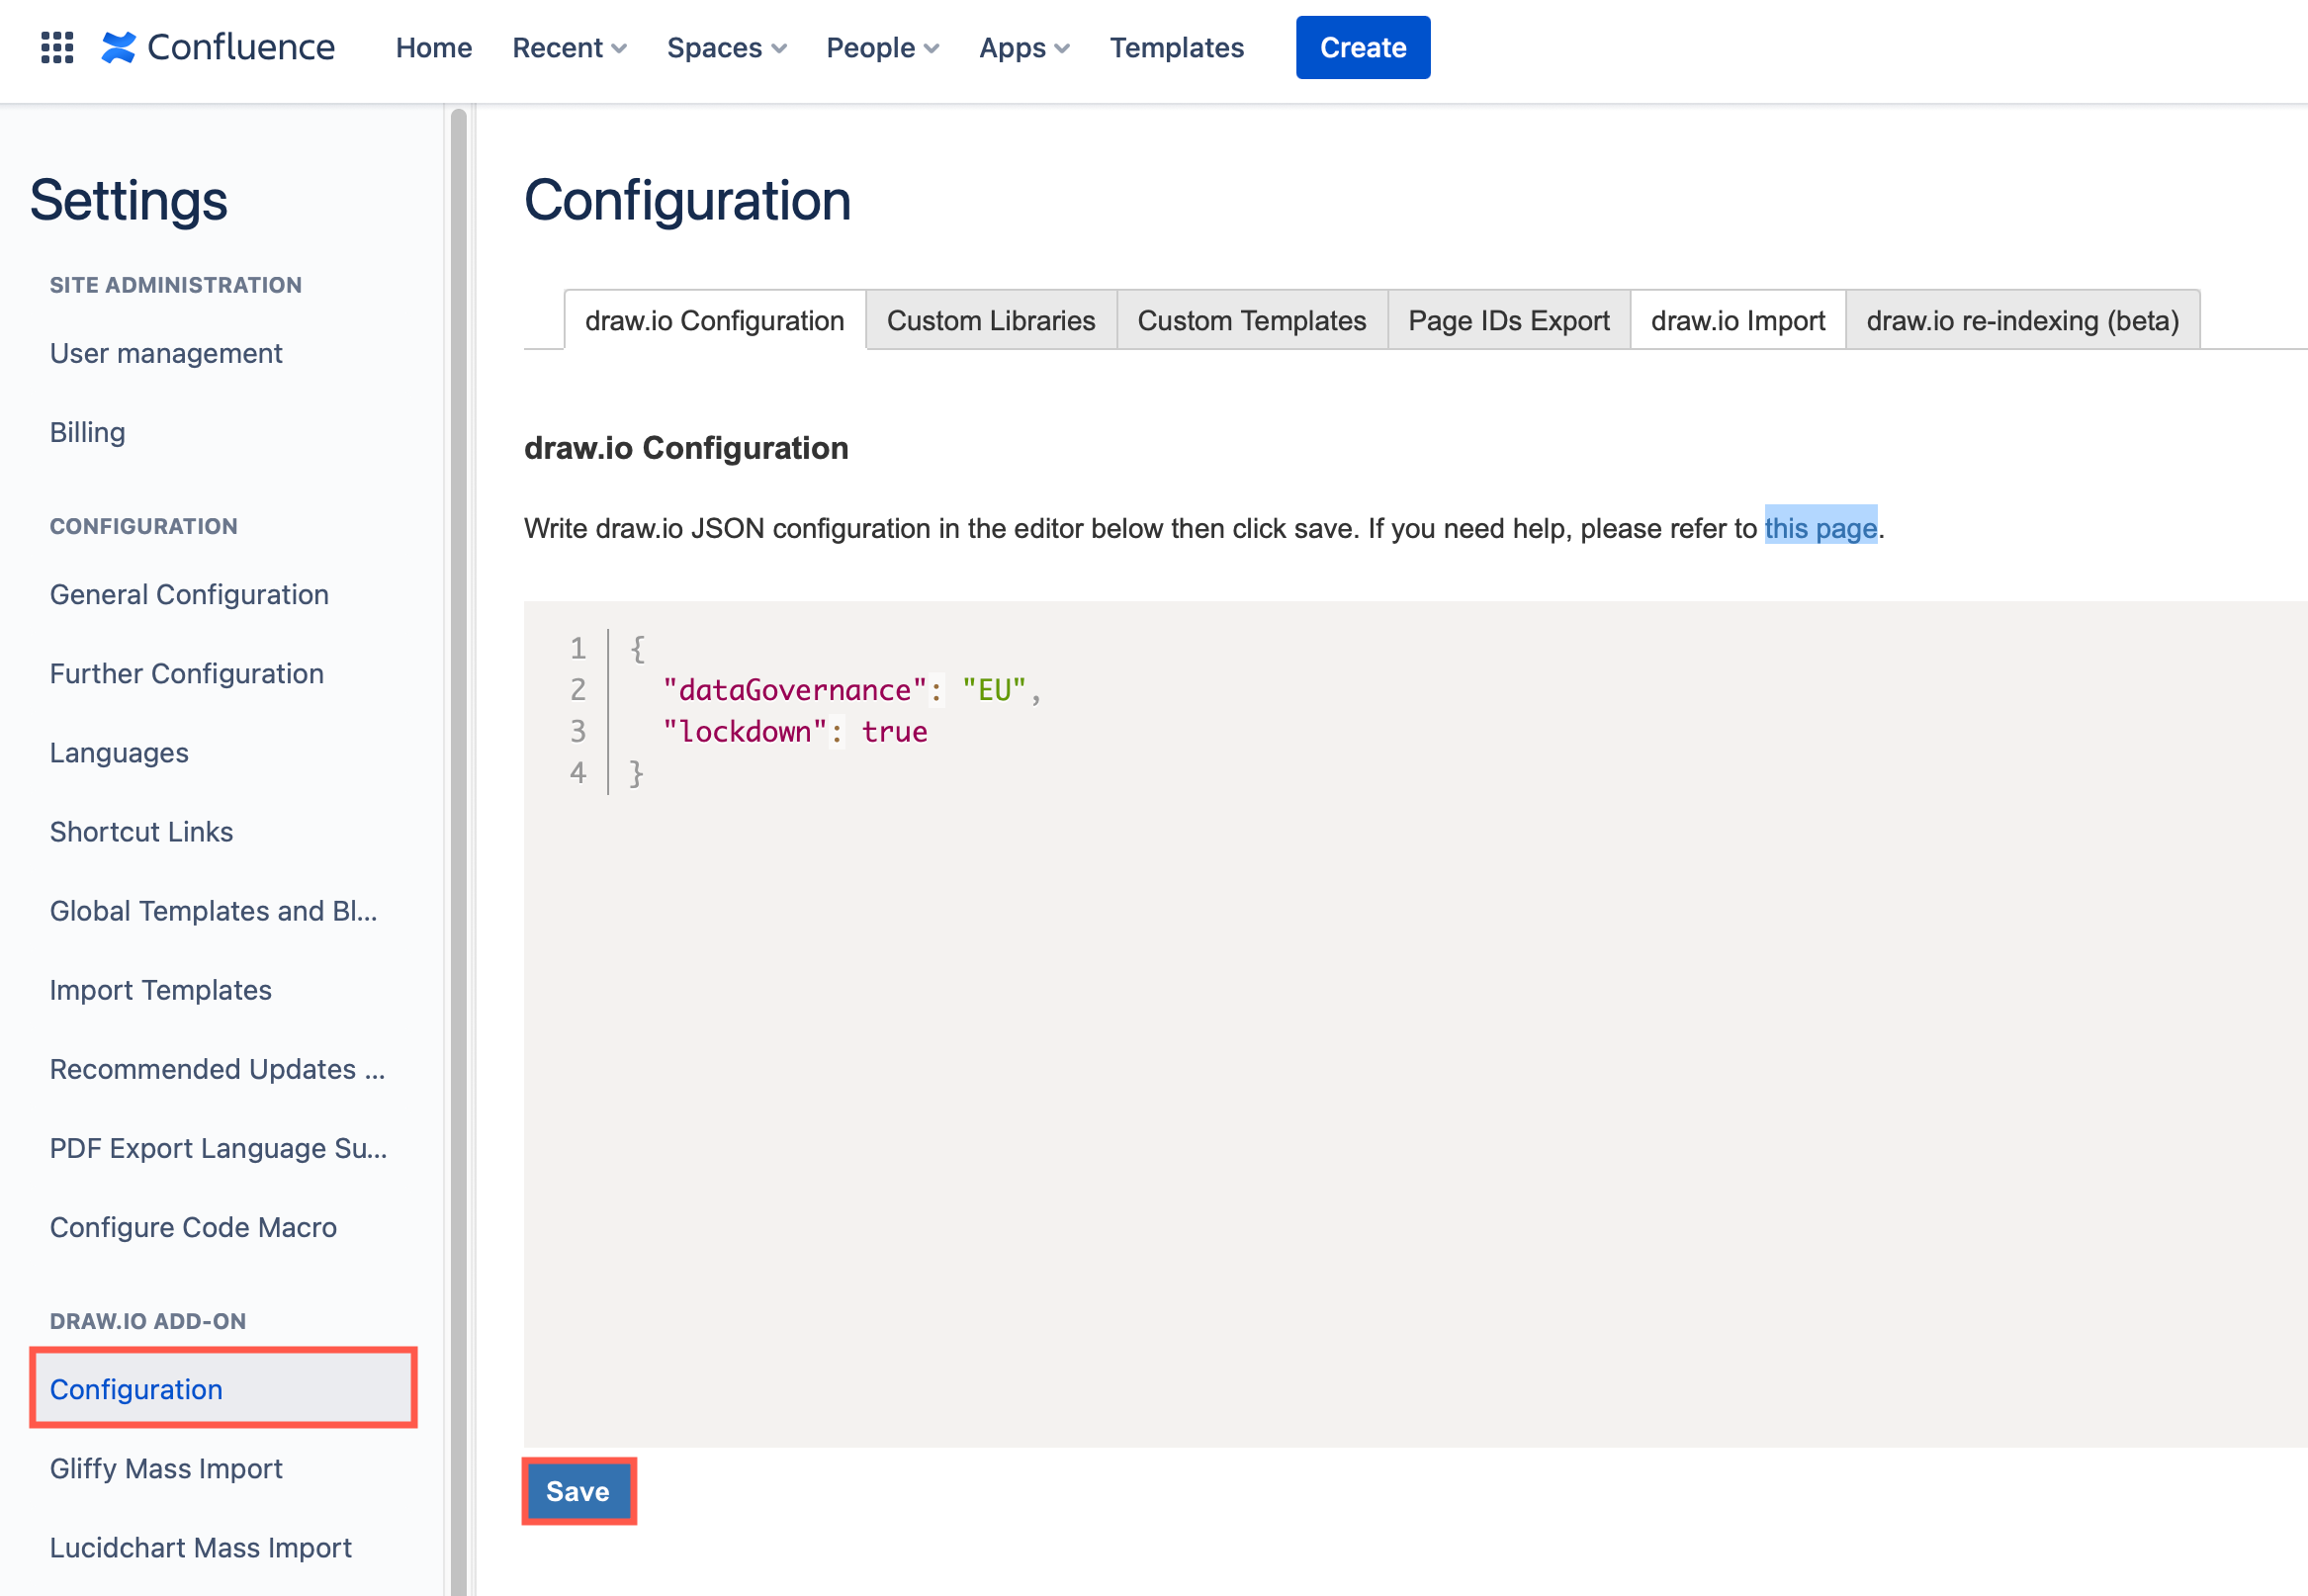This screenshot has width=2308, height=1596.
Task: Switch to the Page IDs Export tab
Action: tap(1508, 320)
